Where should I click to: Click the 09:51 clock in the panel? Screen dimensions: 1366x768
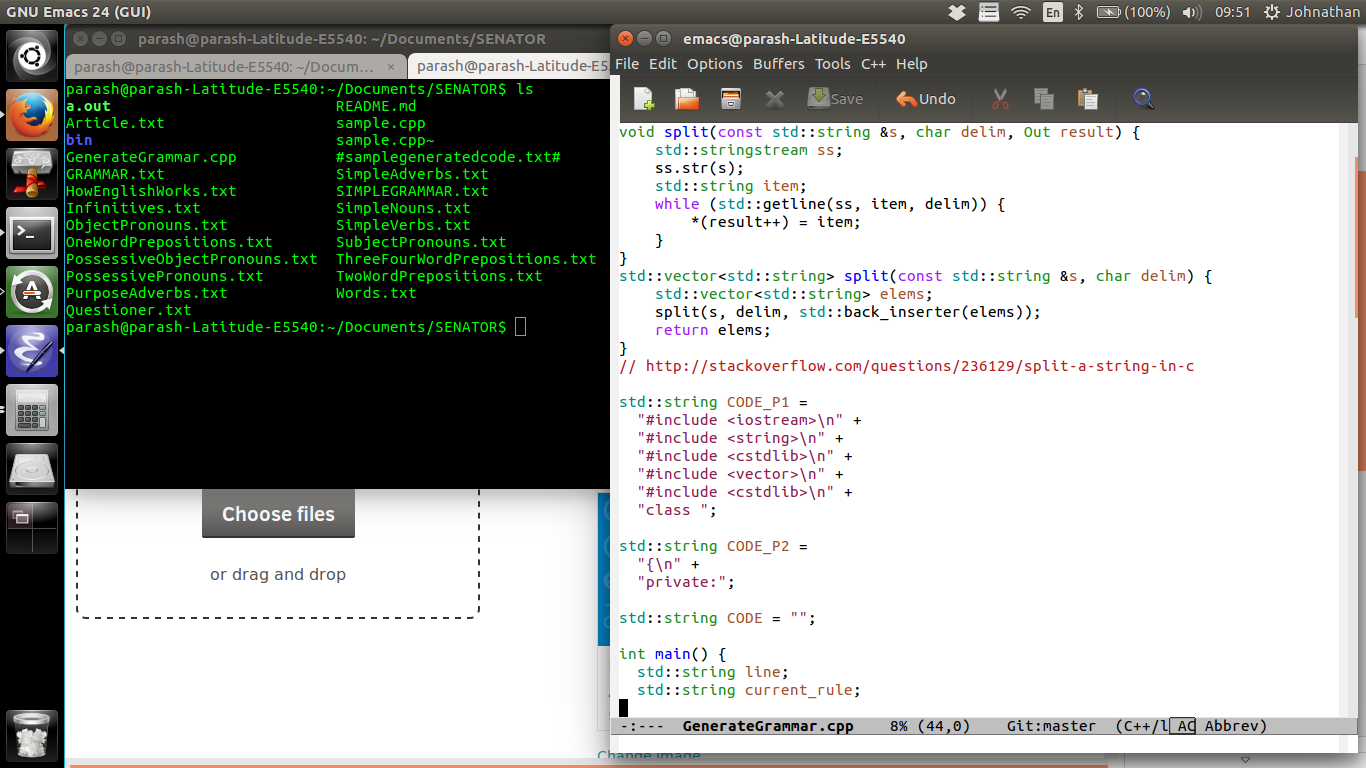click(1233, 12)
